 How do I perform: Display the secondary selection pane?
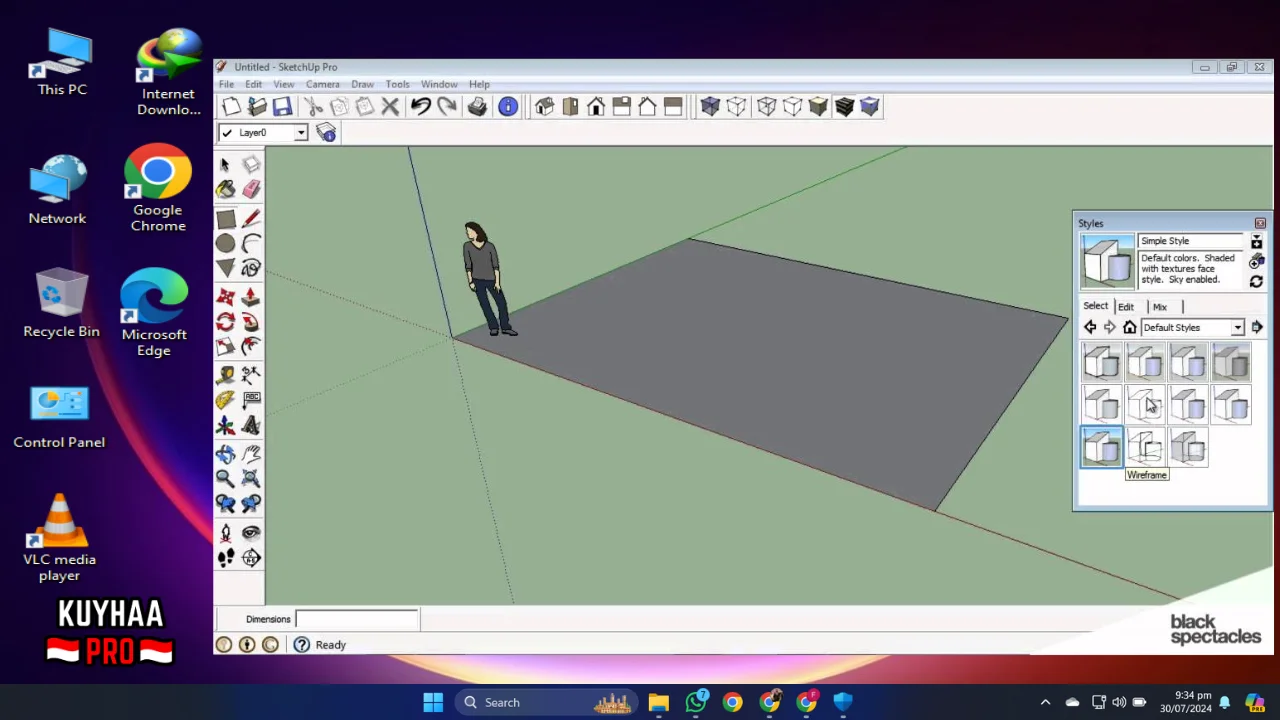click(x=1257, y=242)
